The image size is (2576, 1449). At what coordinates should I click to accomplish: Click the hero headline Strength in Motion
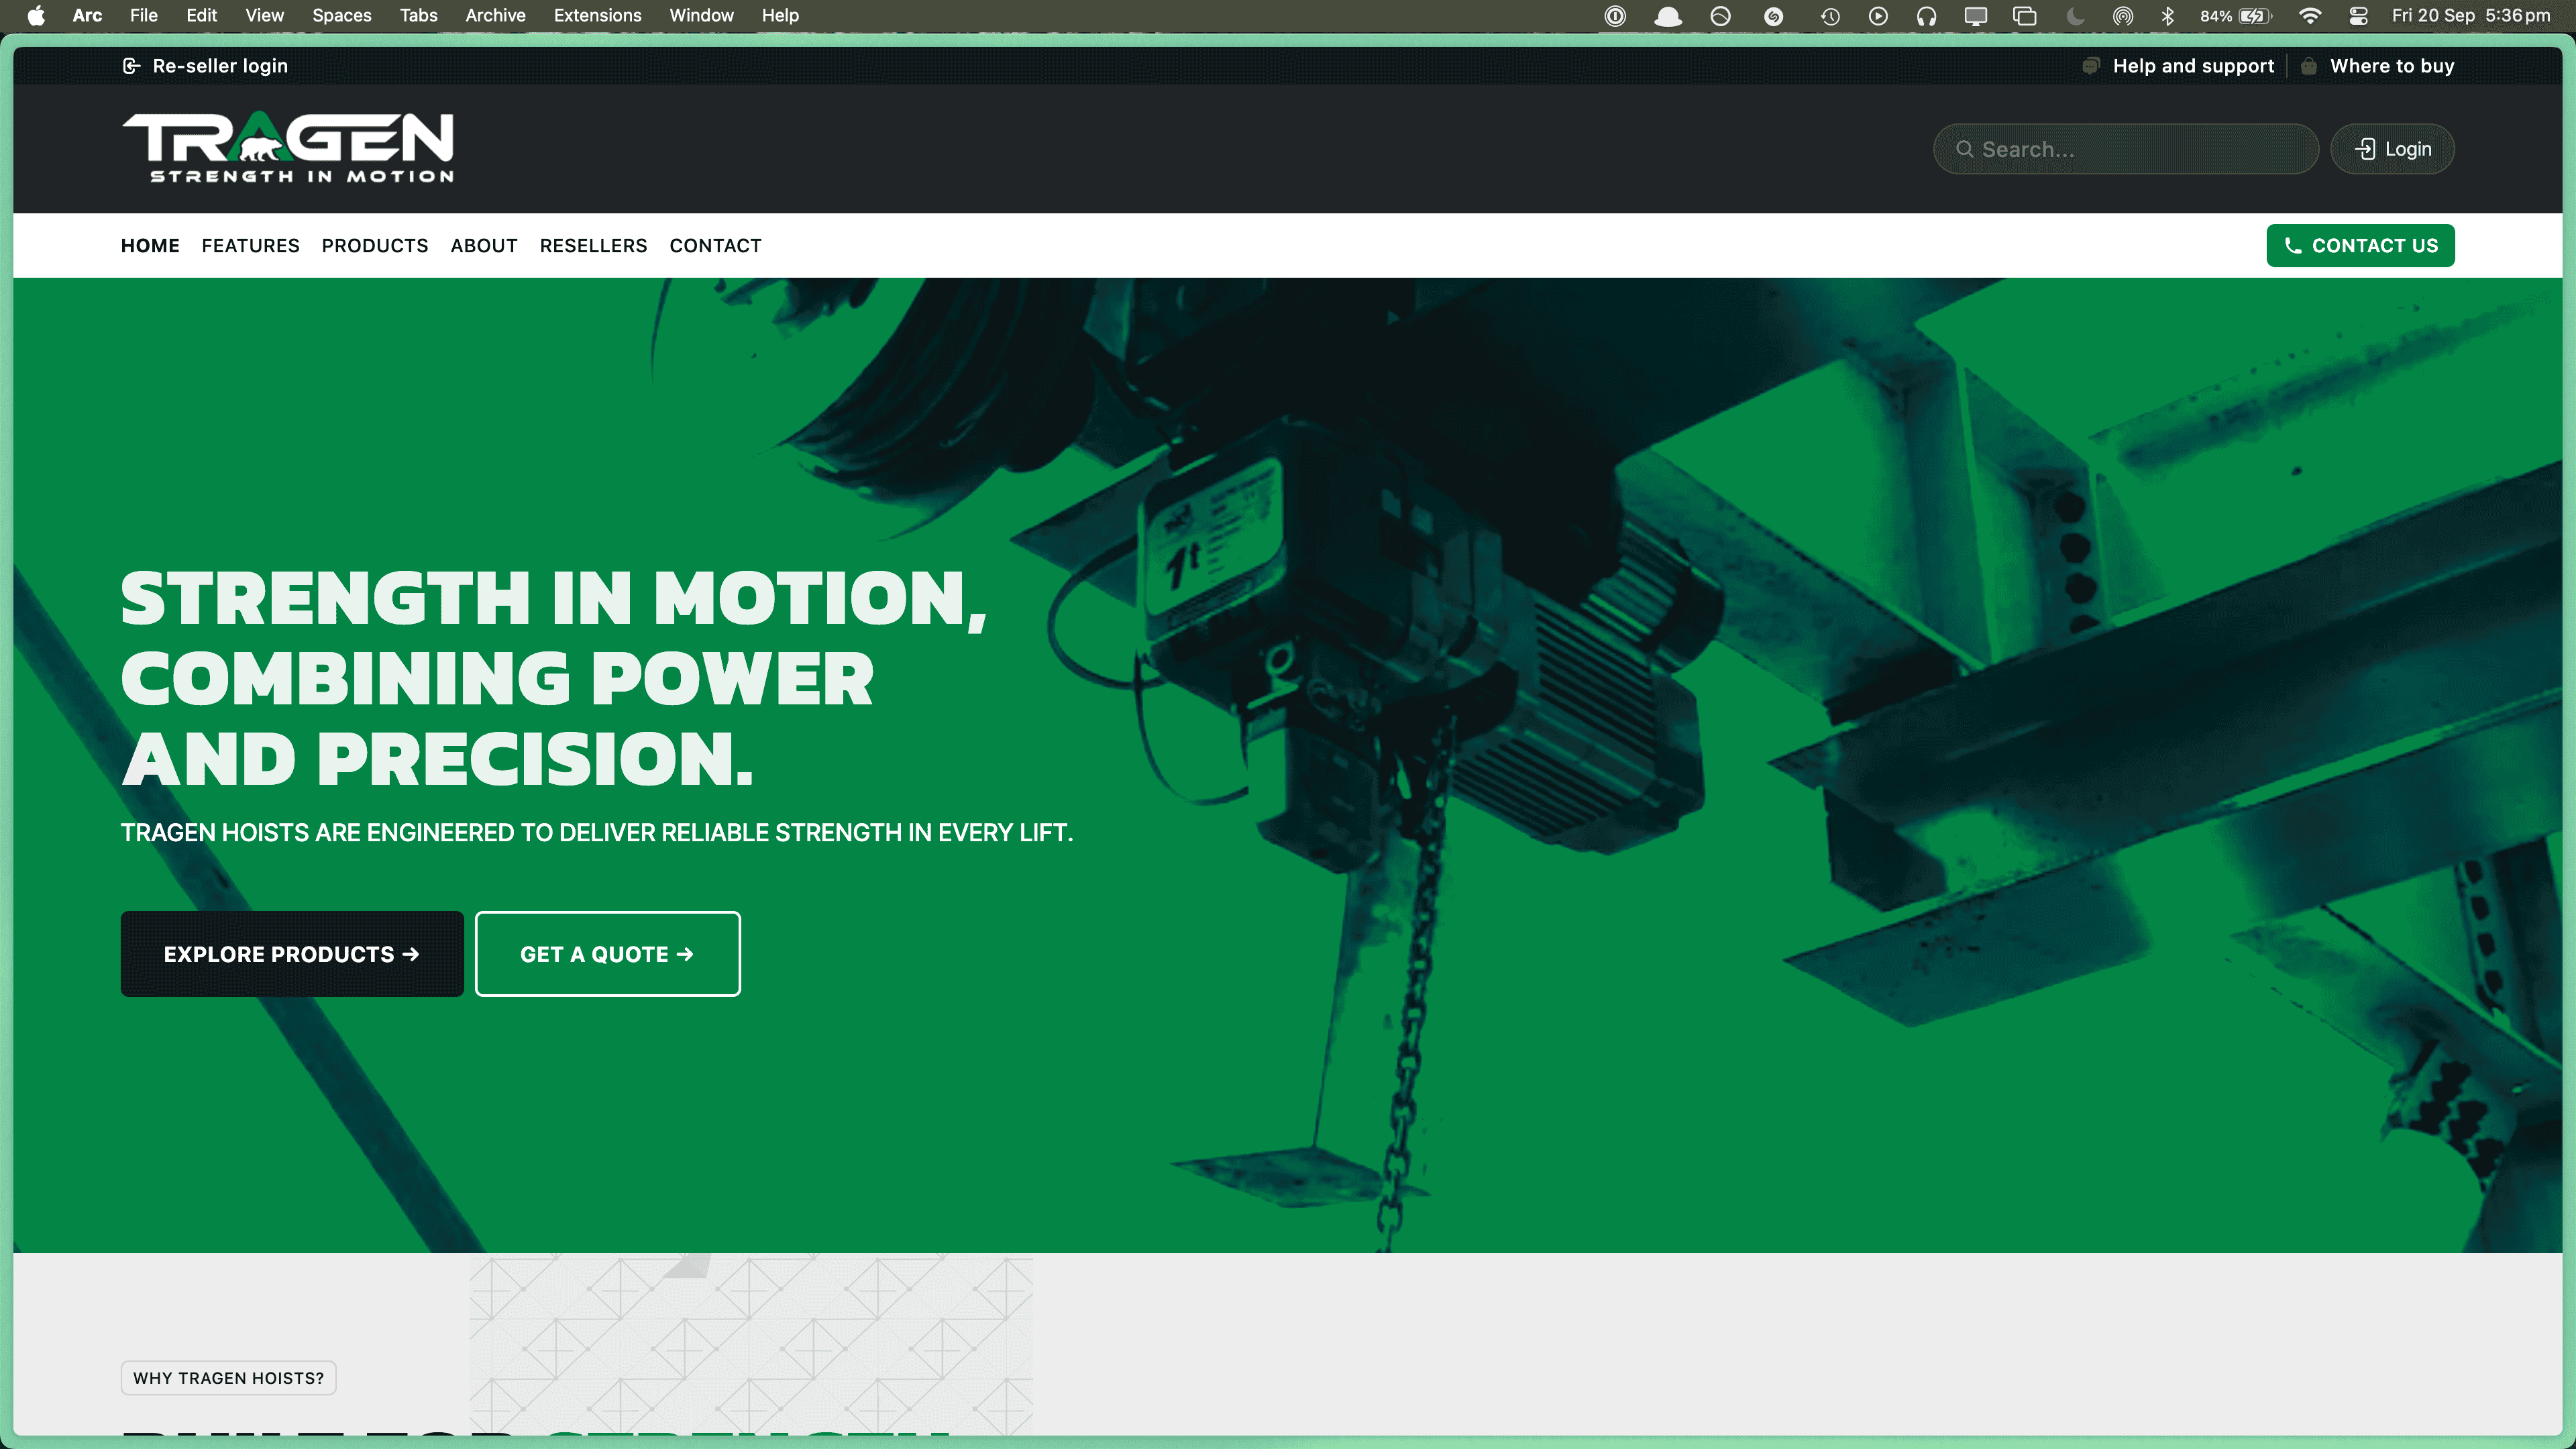pyautogui.click(x=554, y=679)
